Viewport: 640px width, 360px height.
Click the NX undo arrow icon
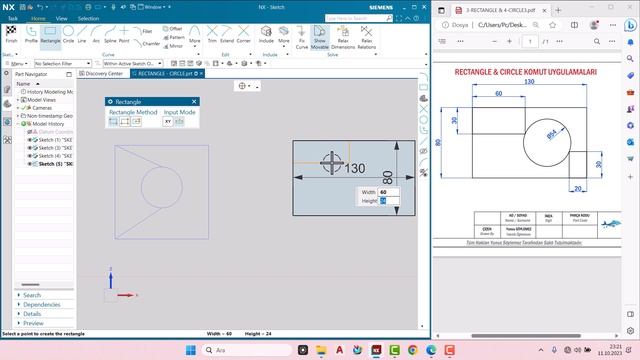(x=40, y=7)
